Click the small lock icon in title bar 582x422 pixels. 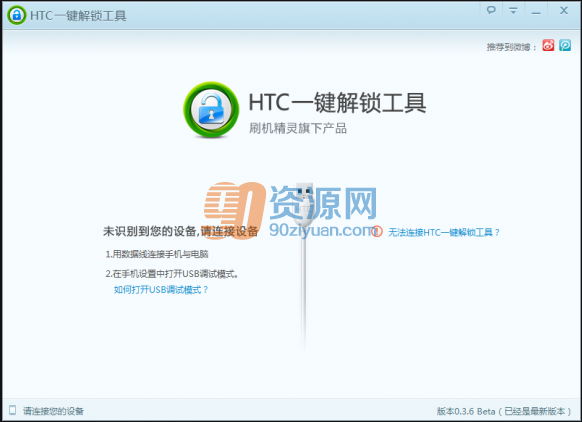(16, 15)
